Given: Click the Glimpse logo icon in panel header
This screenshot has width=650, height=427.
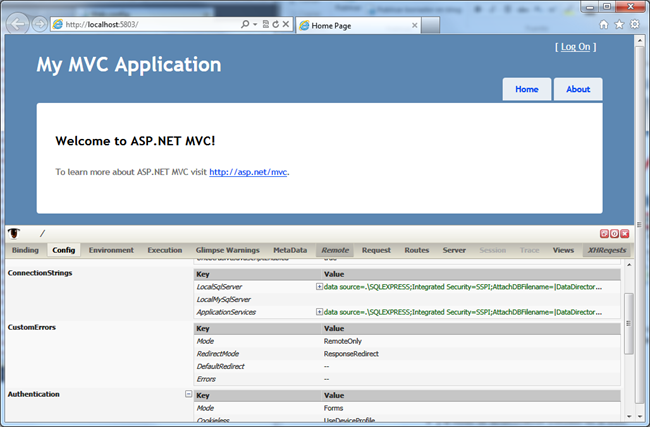Looking at the screenshot, I should pos(14,233).
